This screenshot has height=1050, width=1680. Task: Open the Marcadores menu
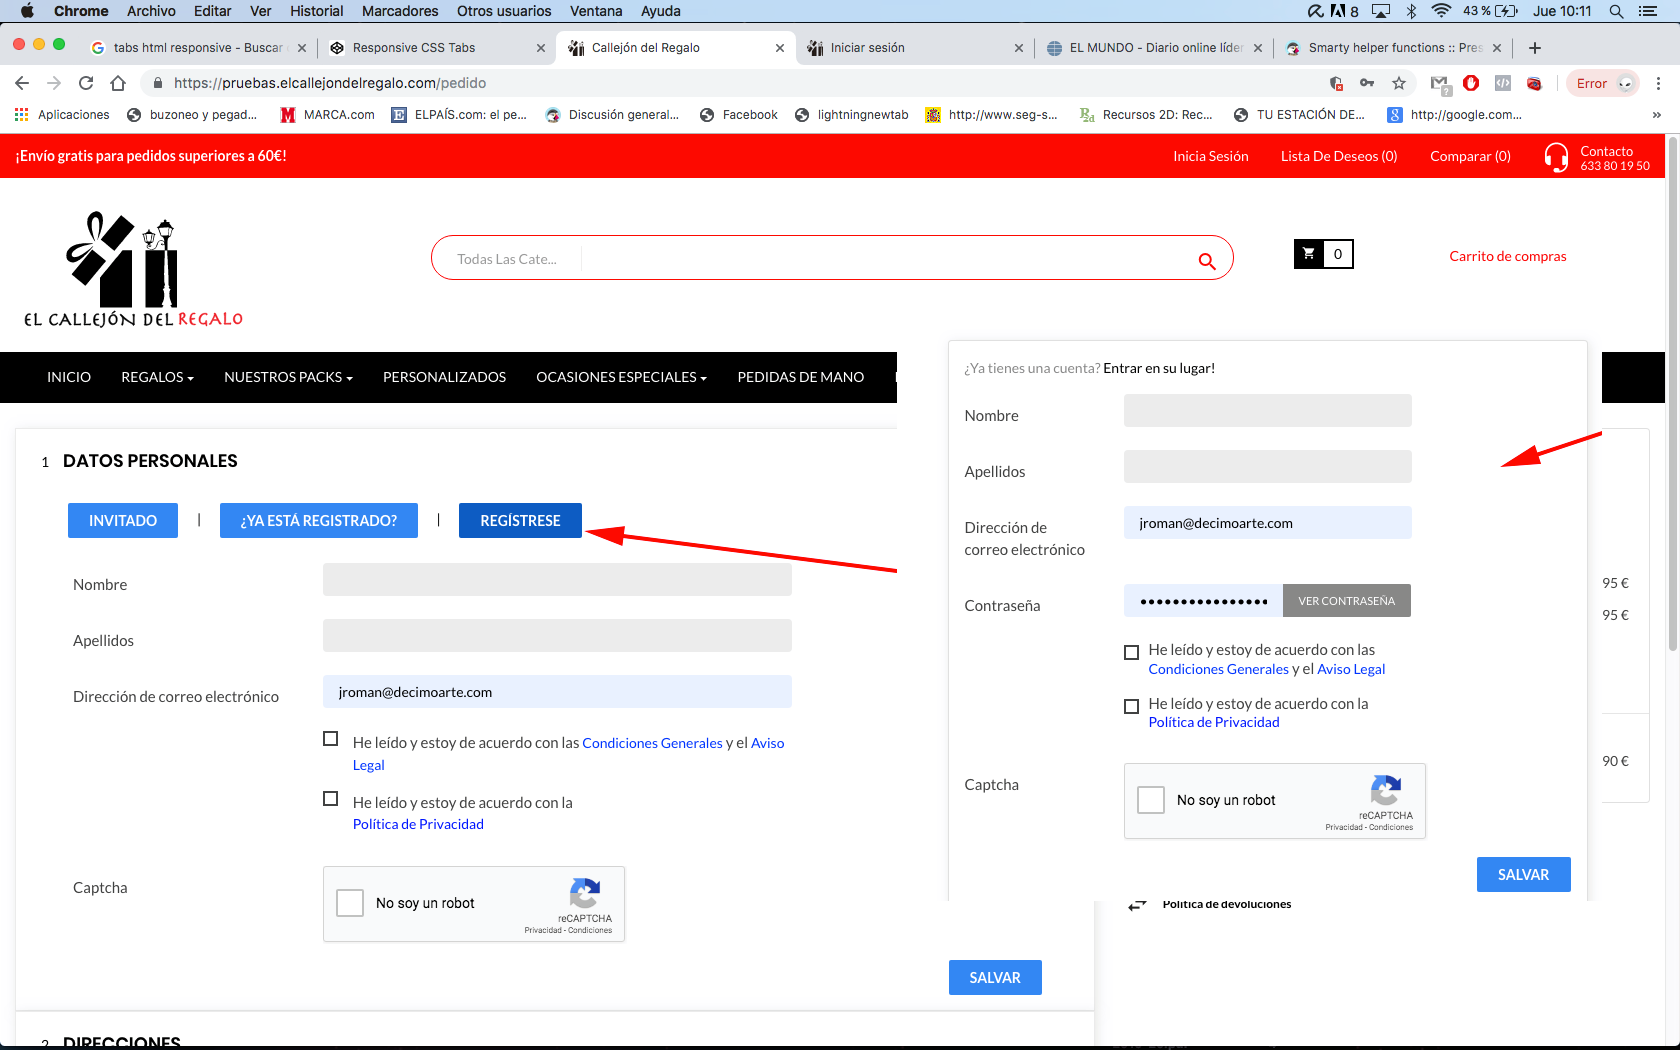400,11
